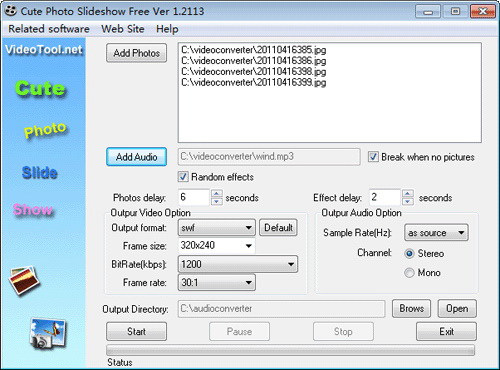500x370 pixels.
Task: Increase Photos delay with up arrow
Action: tap(217, 193)
